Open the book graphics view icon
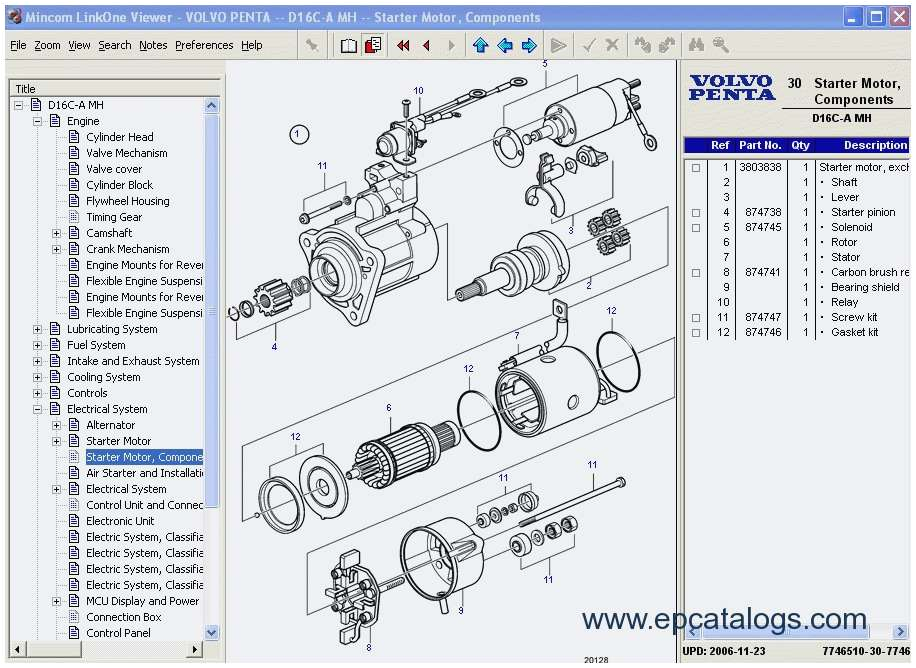The image size is (916, 668). pyautogui.click(x=348, y=45)
